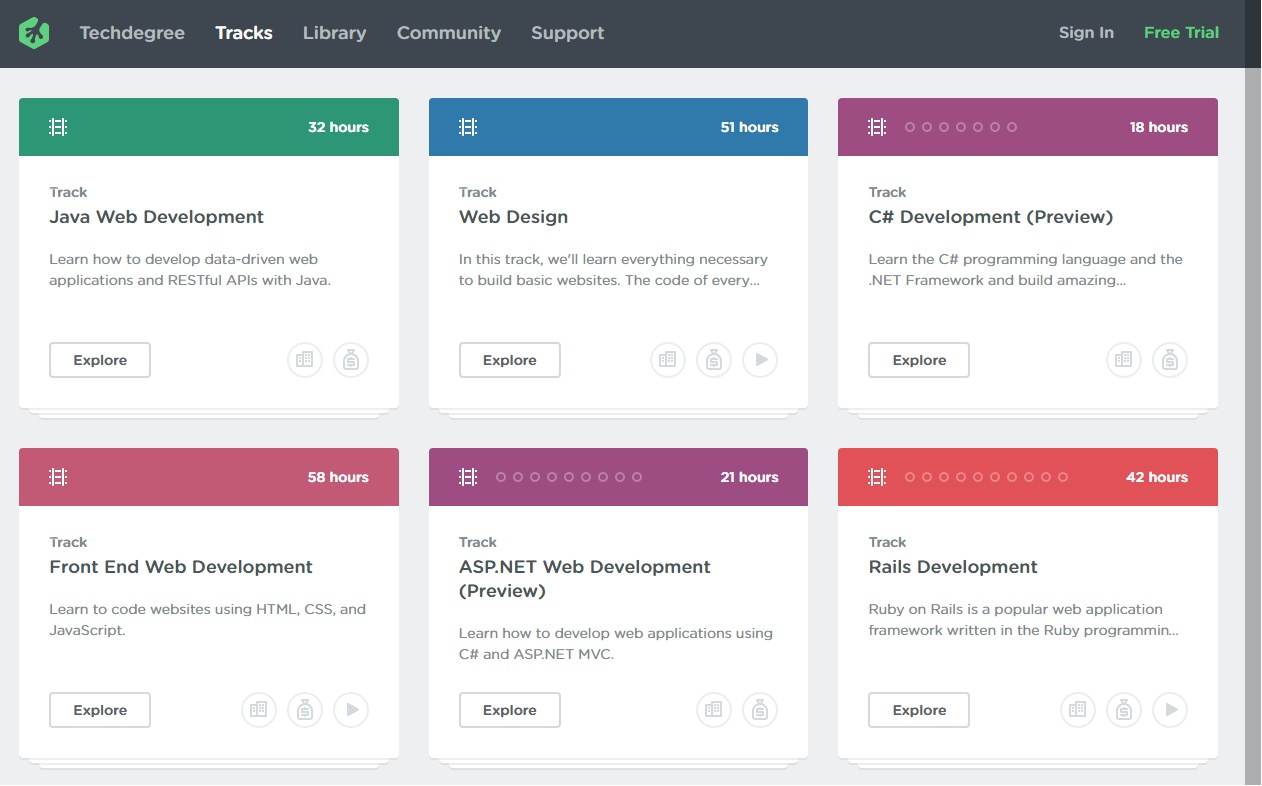This screenshot has width=1262, height=786.
Task: Click the Java Web Development title
Action: pos(157,217)
